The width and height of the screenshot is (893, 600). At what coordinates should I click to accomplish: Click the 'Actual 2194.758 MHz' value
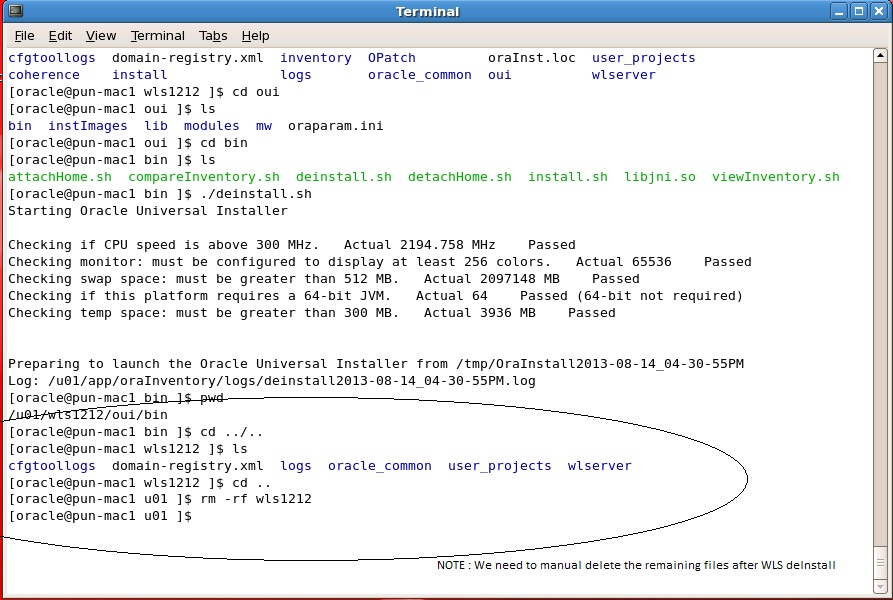pos(419,245)
